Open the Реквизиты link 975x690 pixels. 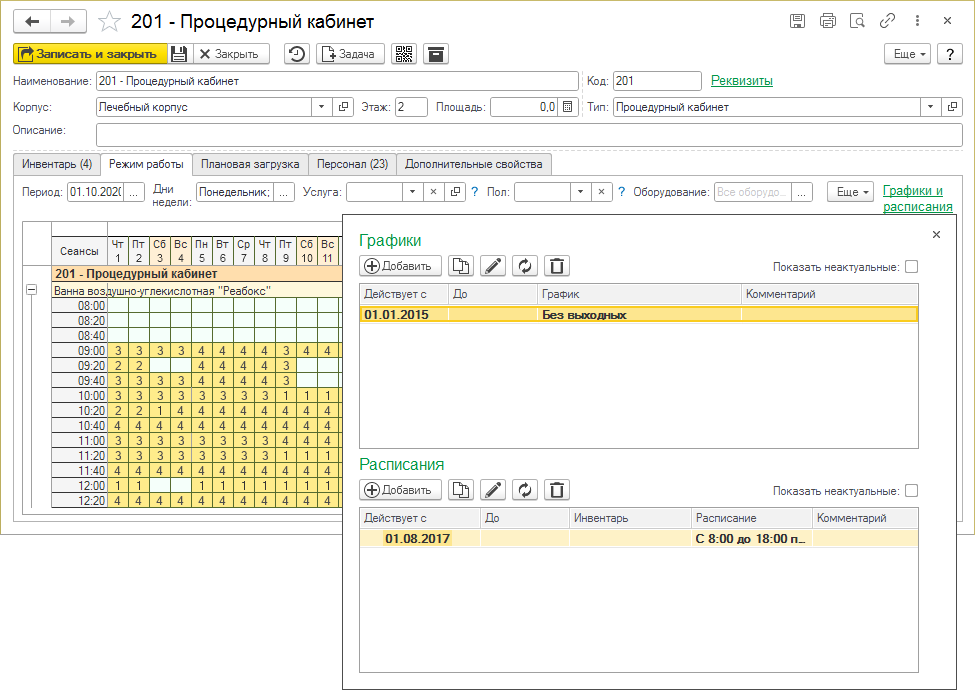pyautogui.click(x=741, y=81)
